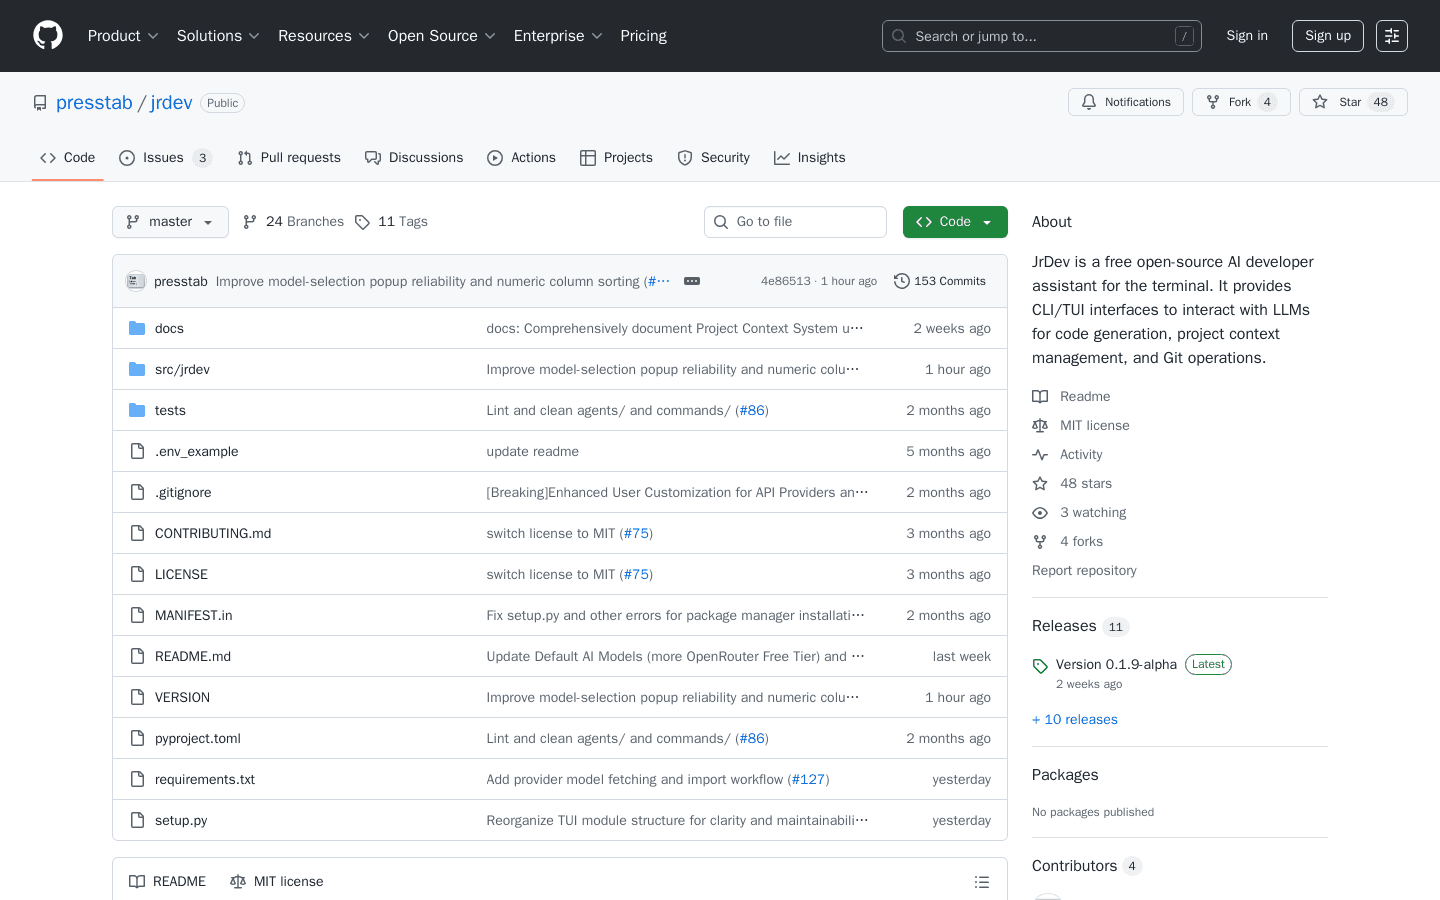Switch to the Pull requests tab

(x=289, y=157)
